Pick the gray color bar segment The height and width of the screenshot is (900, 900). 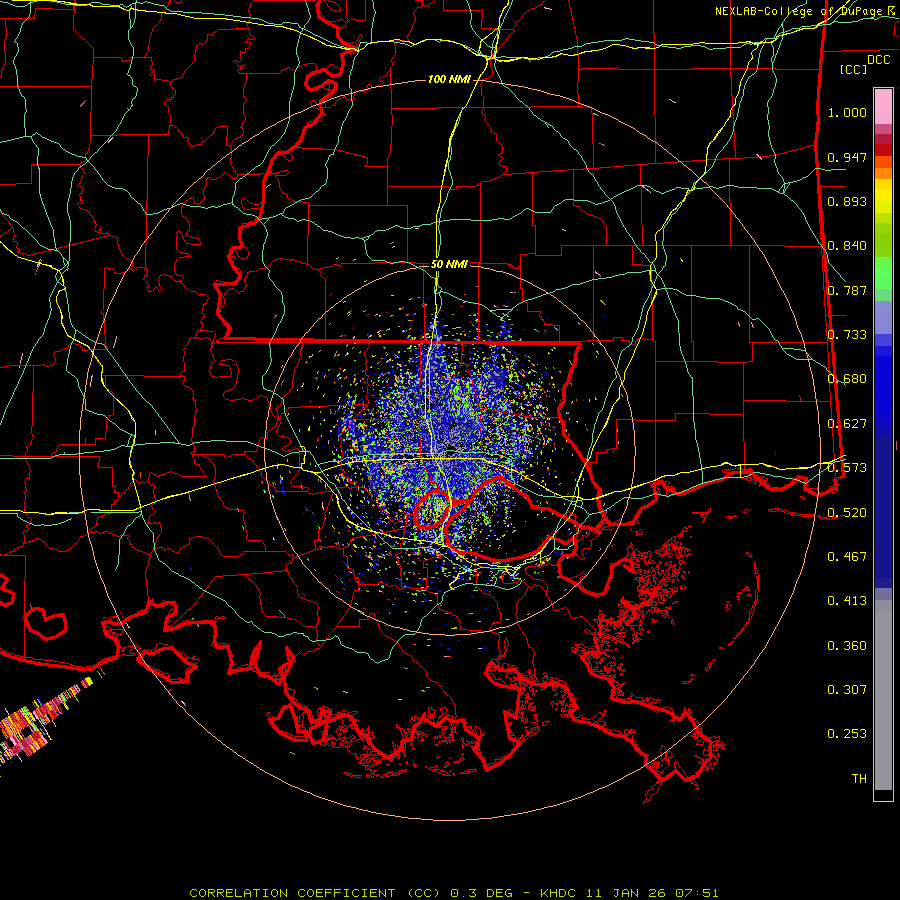[883, 695]
